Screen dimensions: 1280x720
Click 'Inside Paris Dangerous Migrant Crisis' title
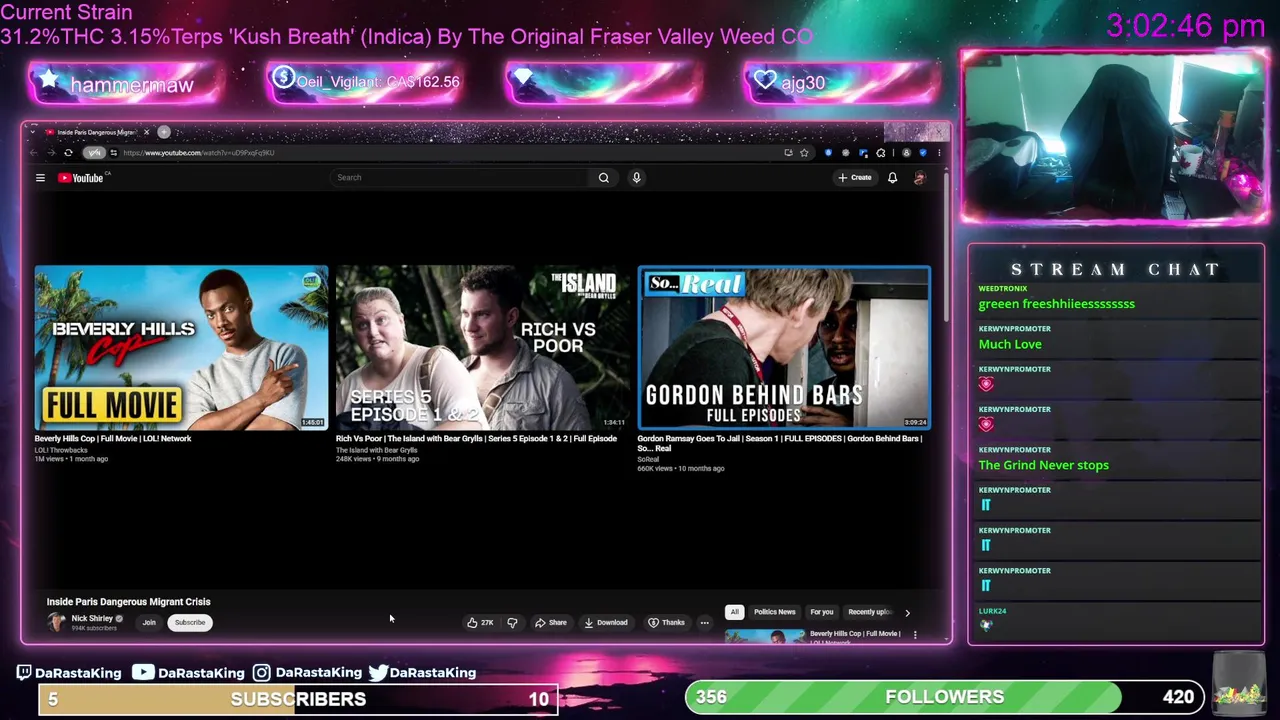(x=128, y=602)
